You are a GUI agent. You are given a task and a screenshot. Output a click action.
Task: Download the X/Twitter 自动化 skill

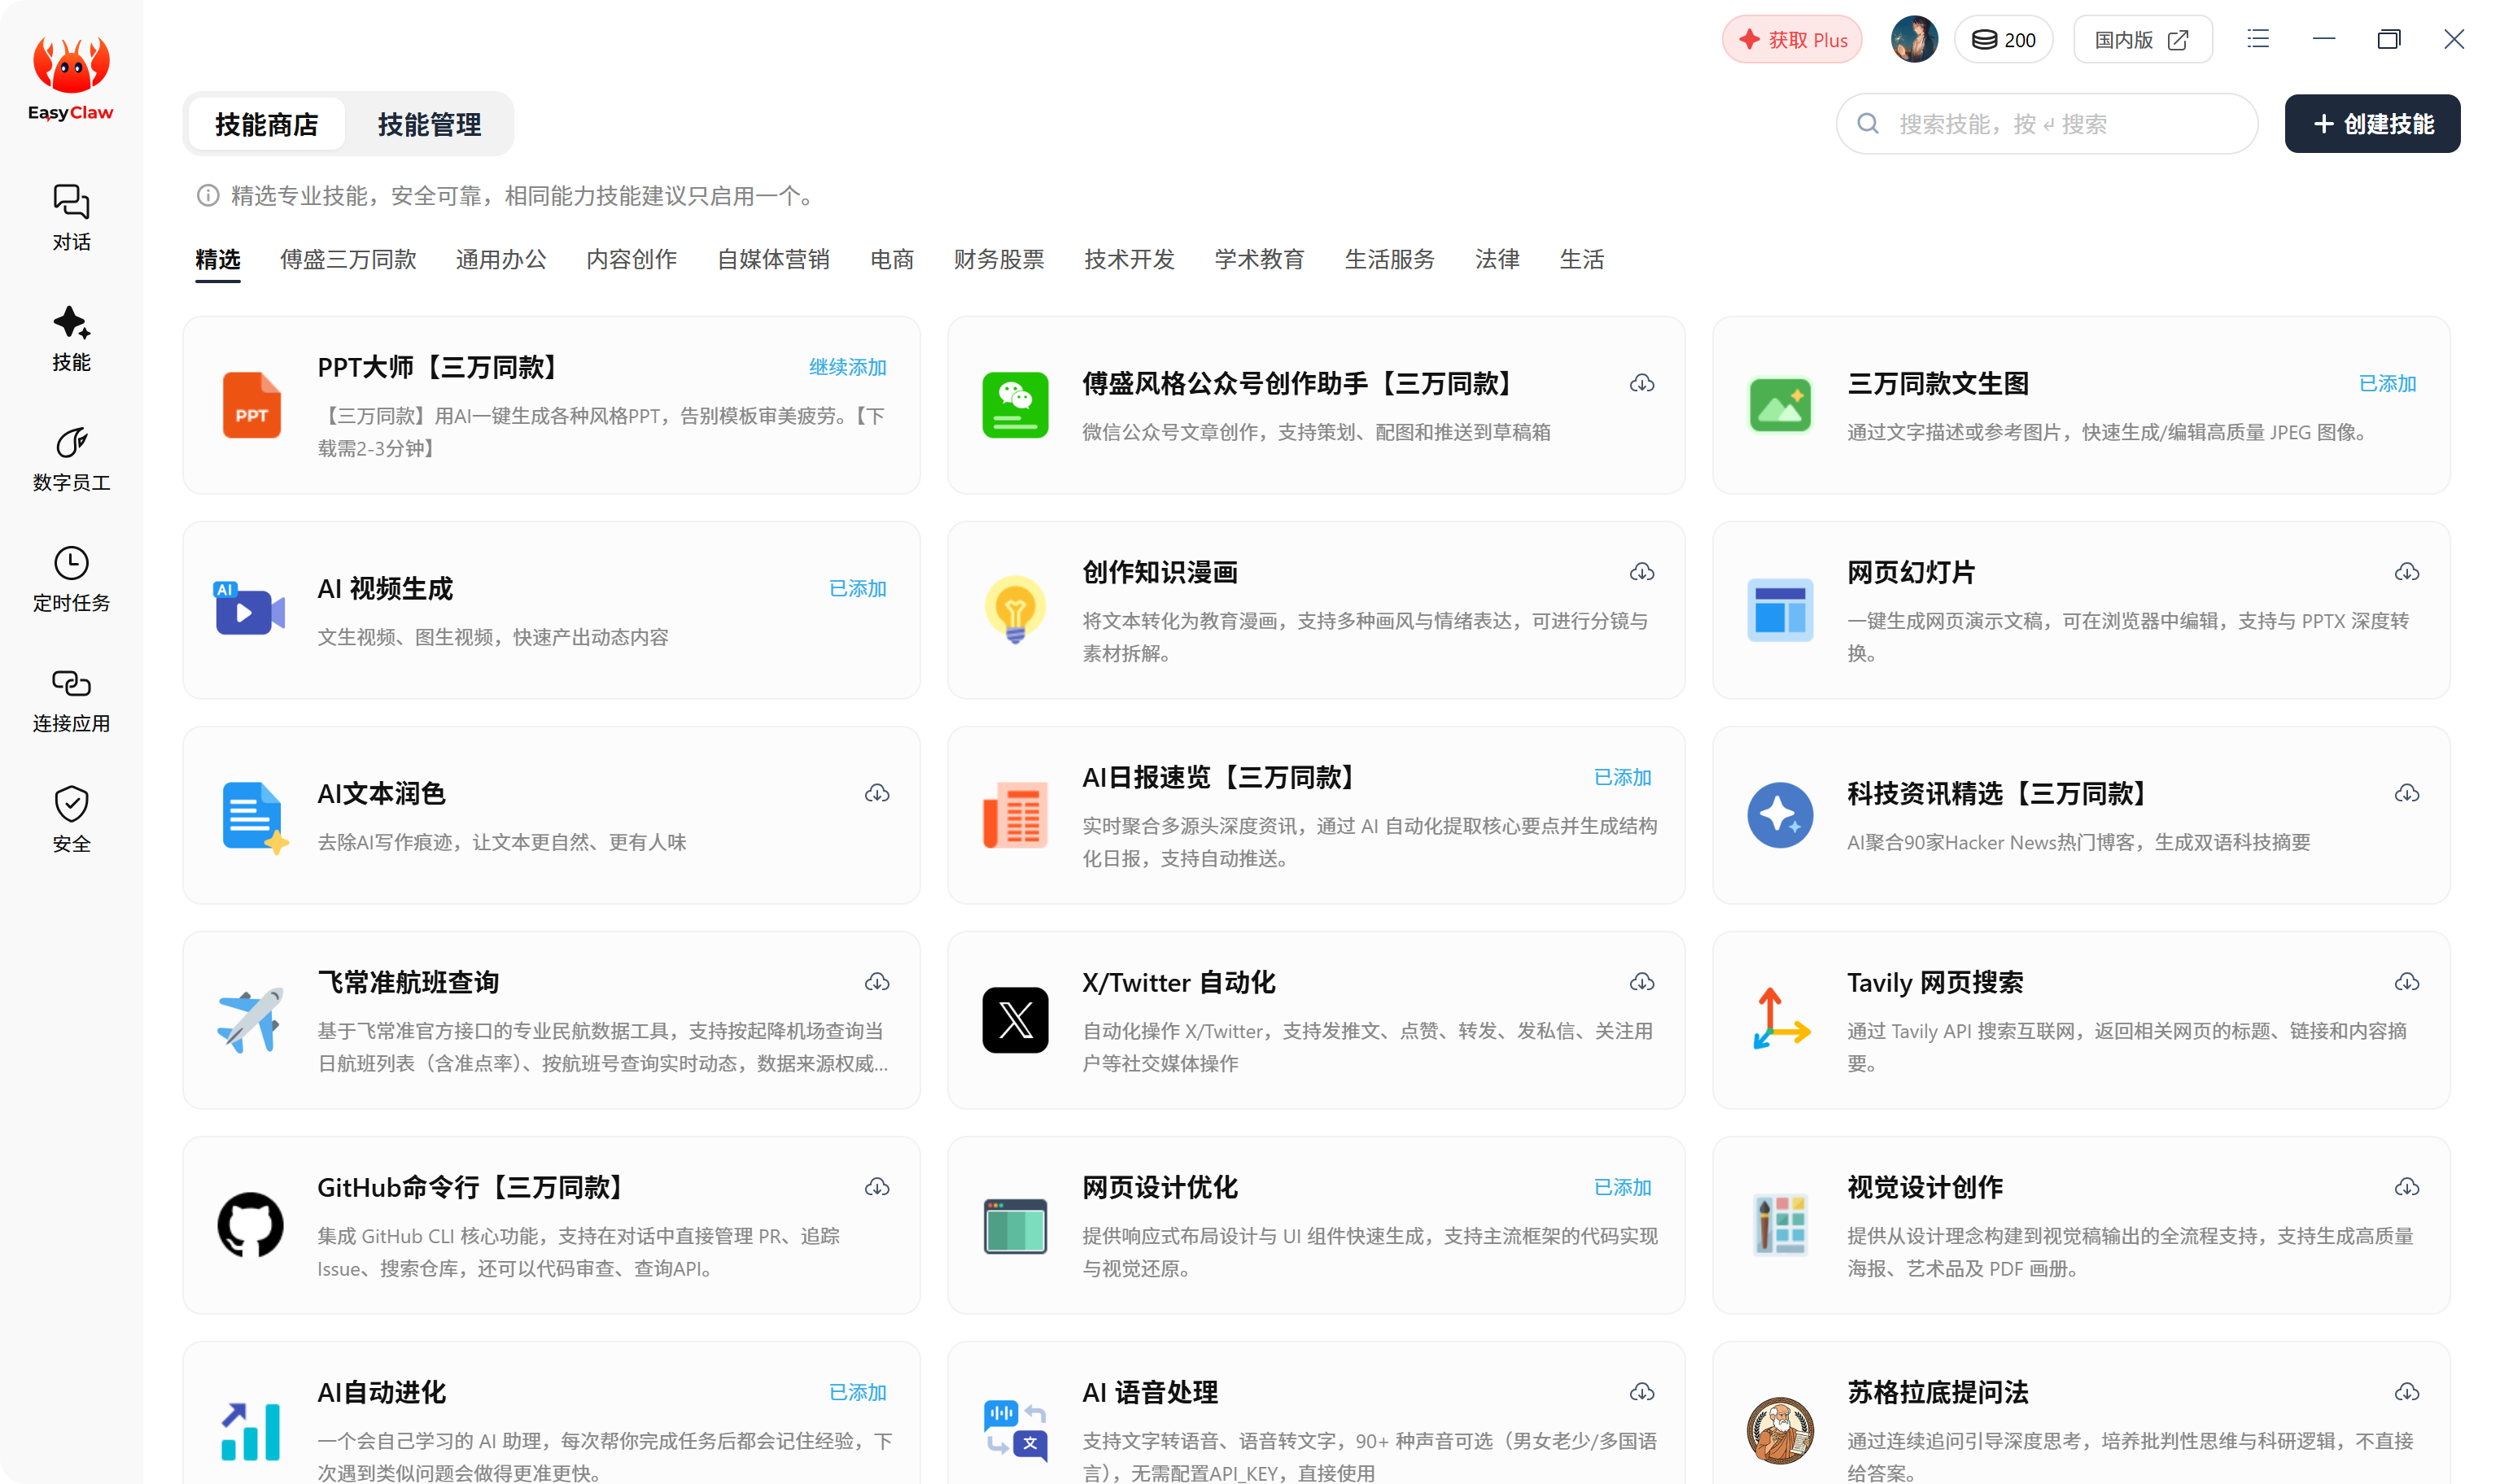point(1641,982)
